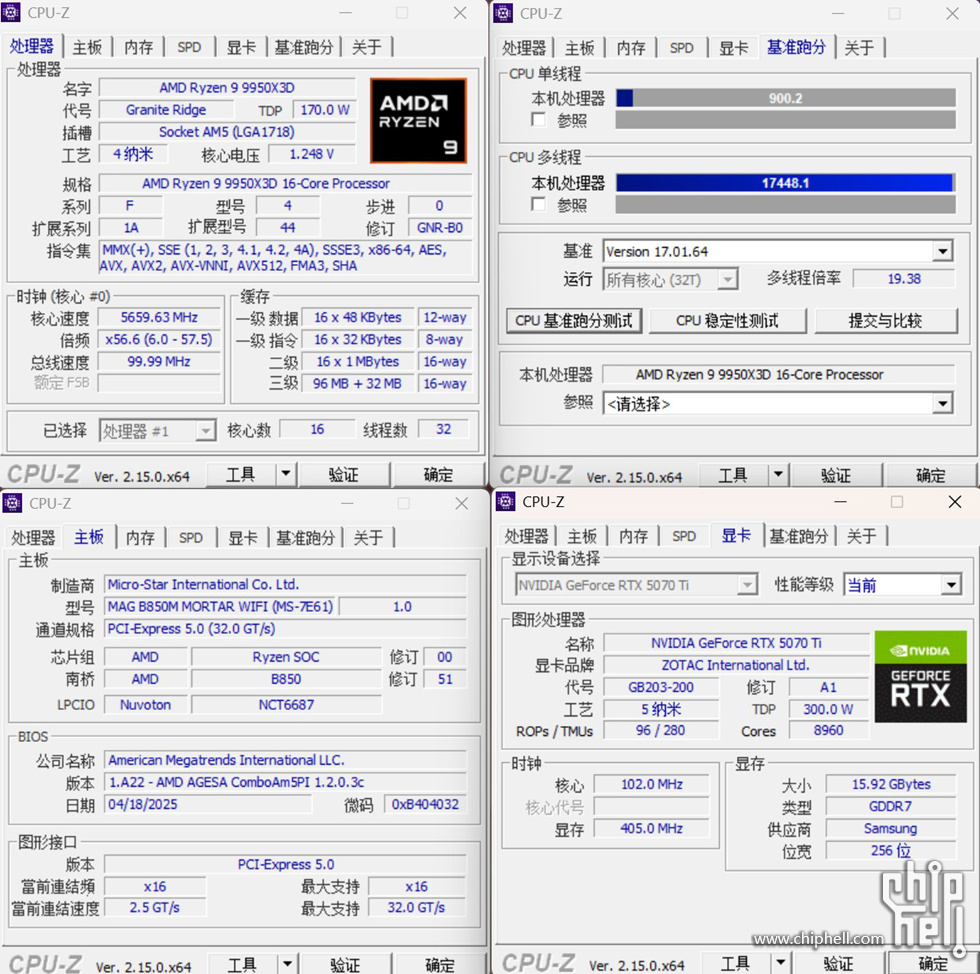Click 确定 in the graphics window
Image resolution: width=980 pixels, height=974 pixels.
(932, 963)
